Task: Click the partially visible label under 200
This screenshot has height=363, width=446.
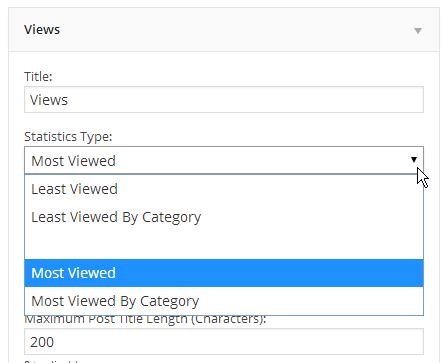Action: click(x=53, y=361)
